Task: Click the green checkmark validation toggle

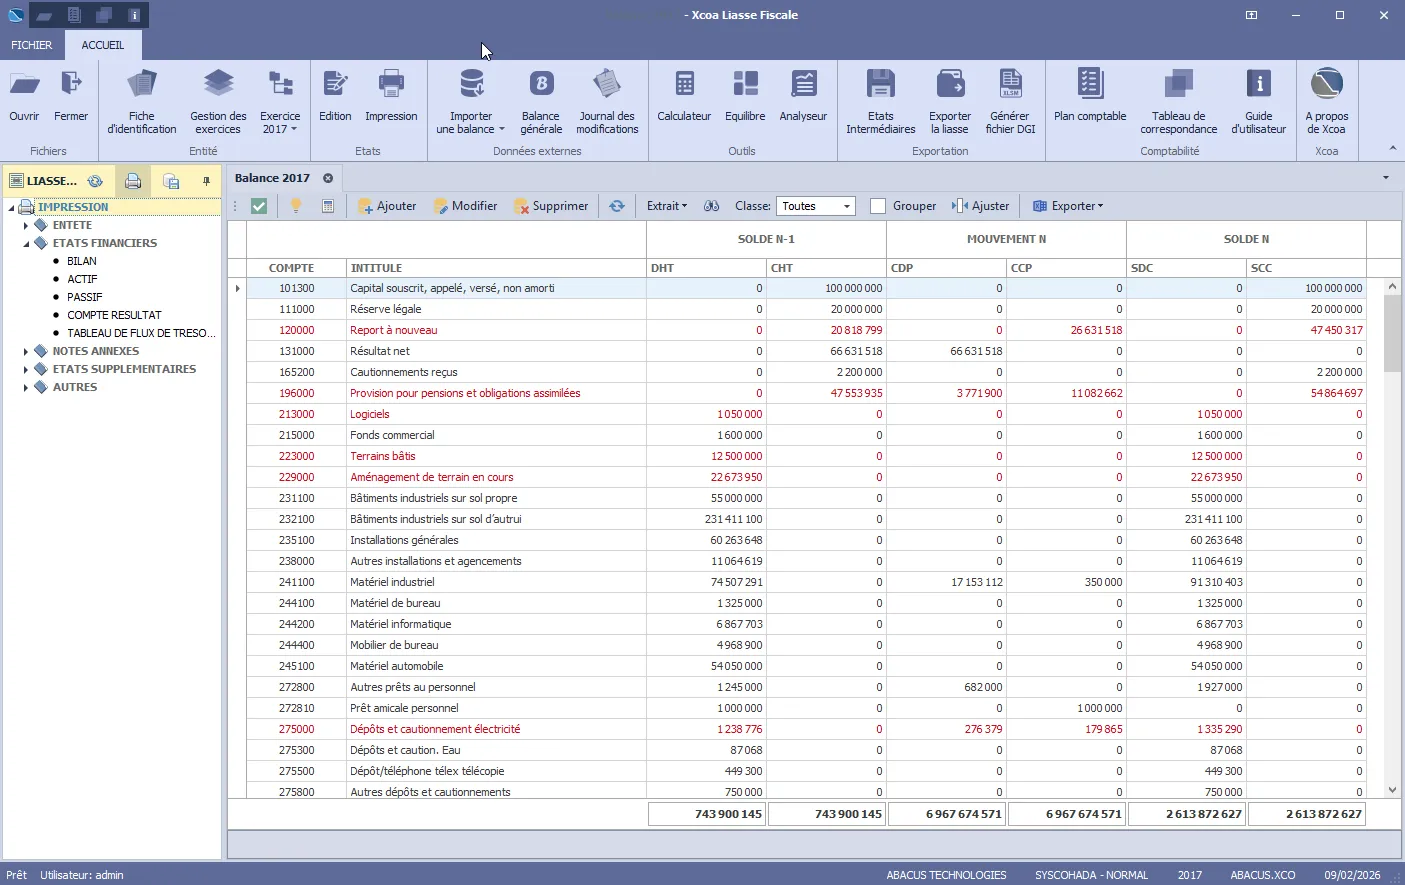Action: tap(258, 206)
